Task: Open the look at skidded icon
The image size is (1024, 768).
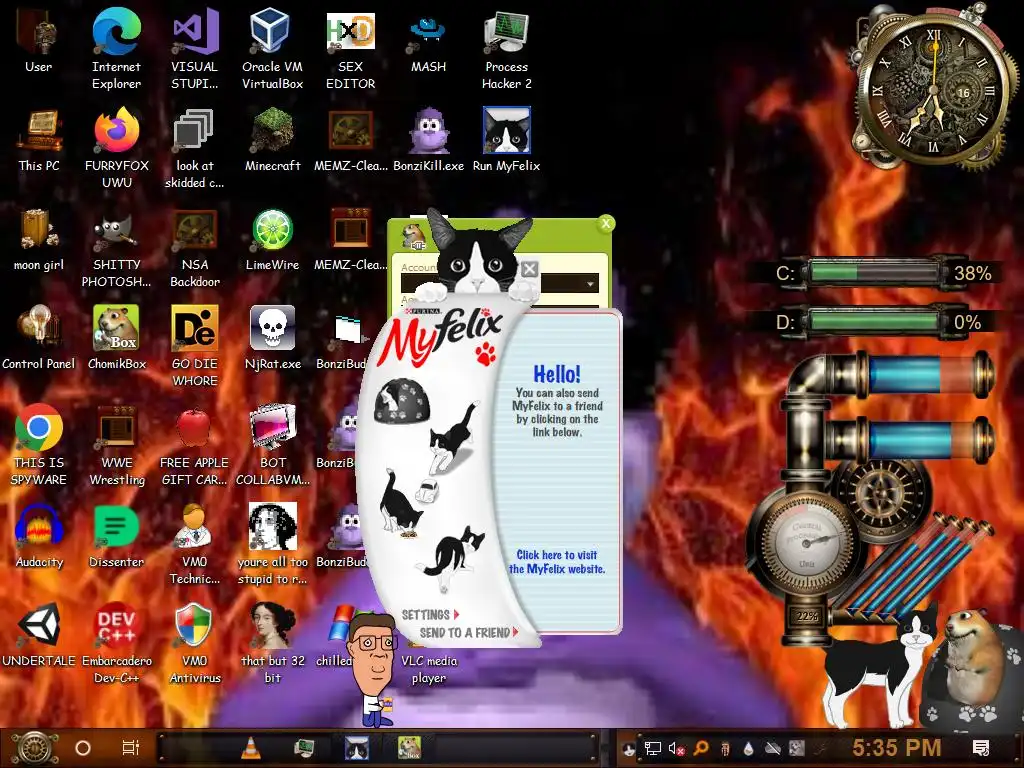Action: pyautogui.click(x=194, y=131)
